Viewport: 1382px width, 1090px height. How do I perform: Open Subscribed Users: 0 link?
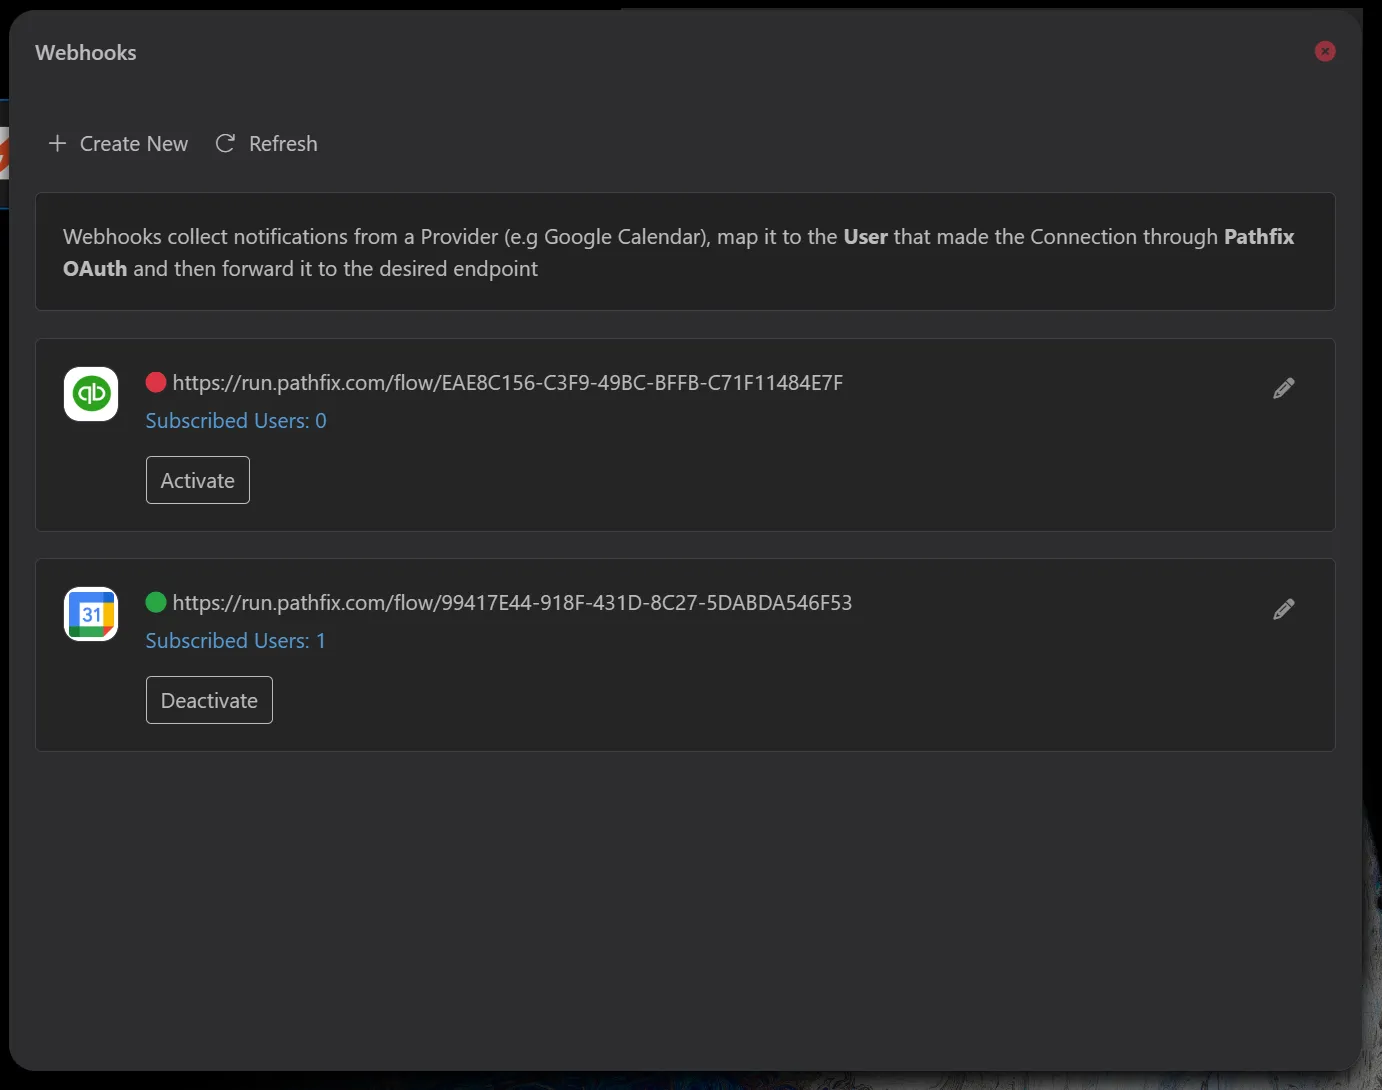236,421
